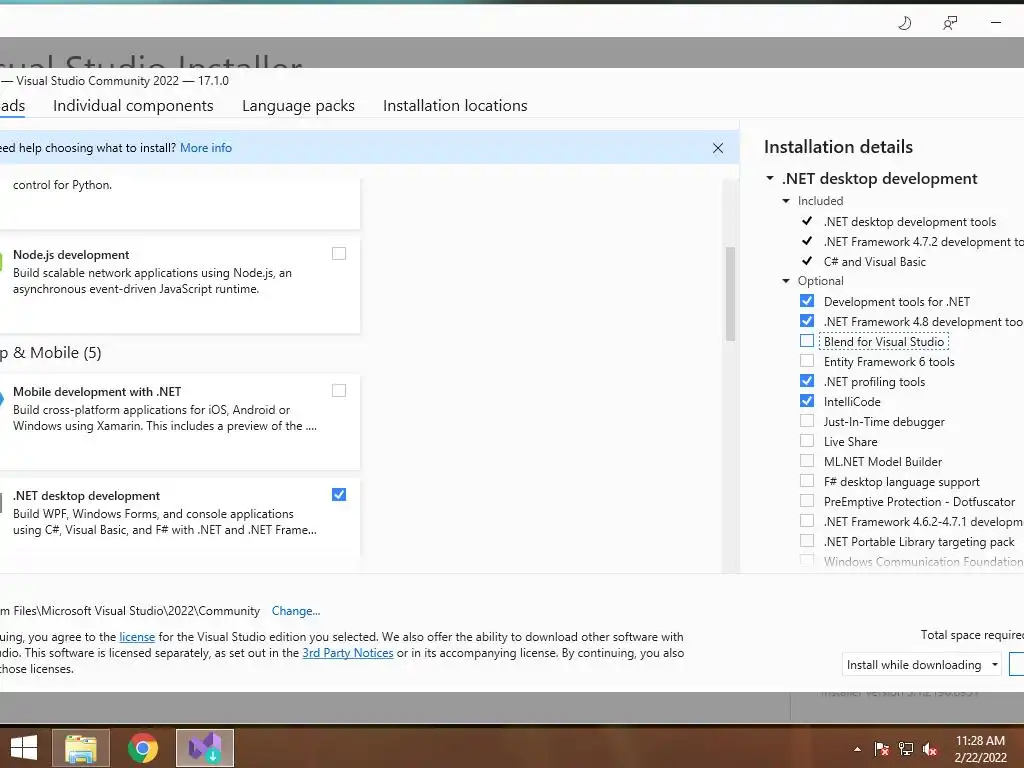The height and width of the screenshot is (768, 1024).
Task: Open the send feedback icon
Action: pos(950,24)
